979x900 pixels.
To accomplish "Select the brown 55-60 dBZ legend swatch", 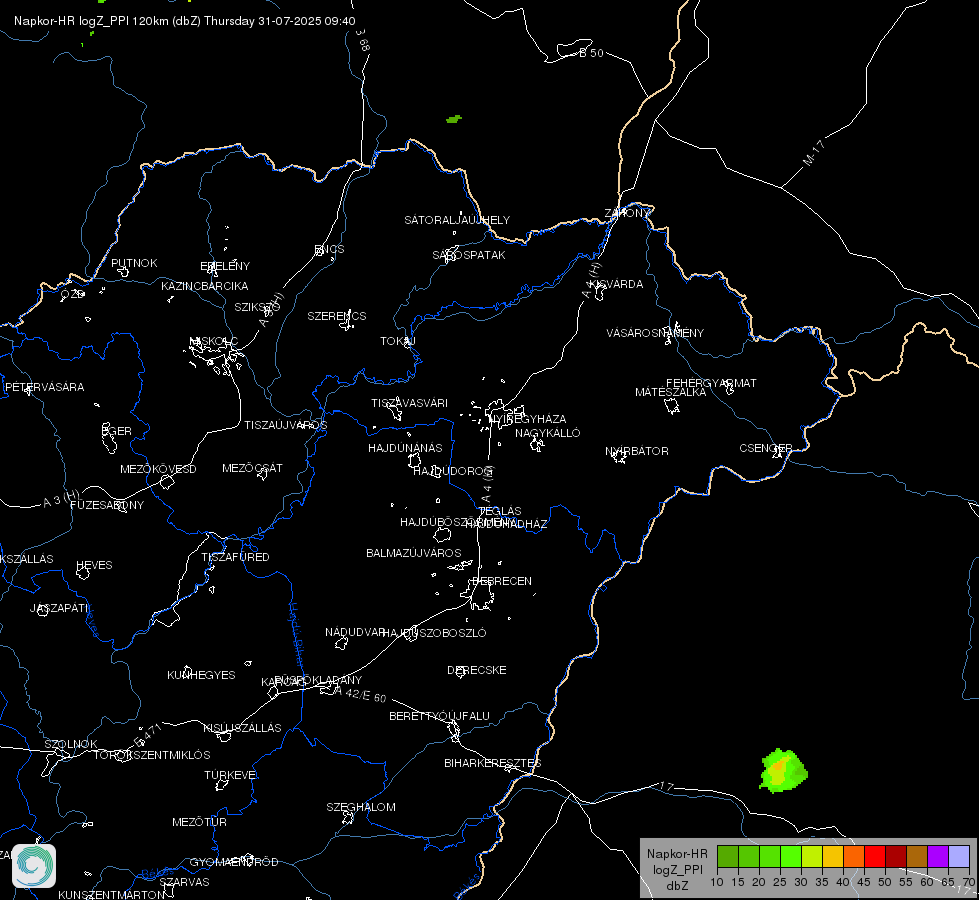I will (917, 856).
